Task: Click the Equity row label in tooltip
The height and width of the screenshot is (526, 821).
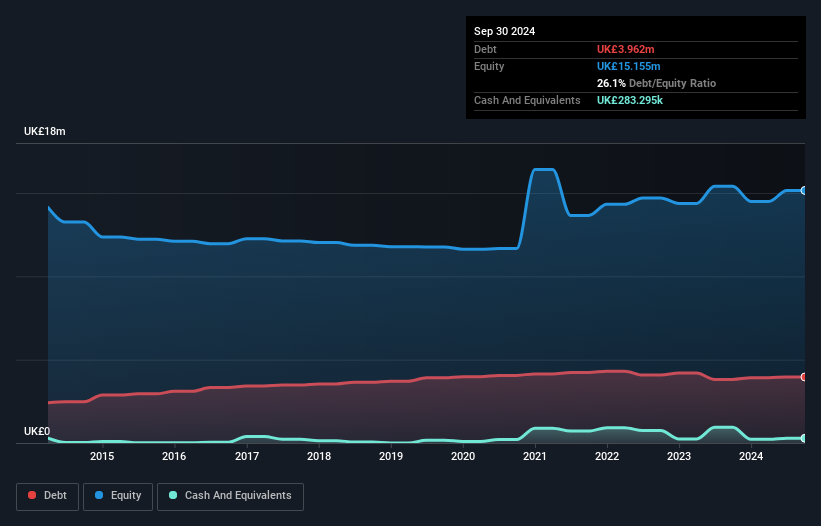Action: coord(489,66)
